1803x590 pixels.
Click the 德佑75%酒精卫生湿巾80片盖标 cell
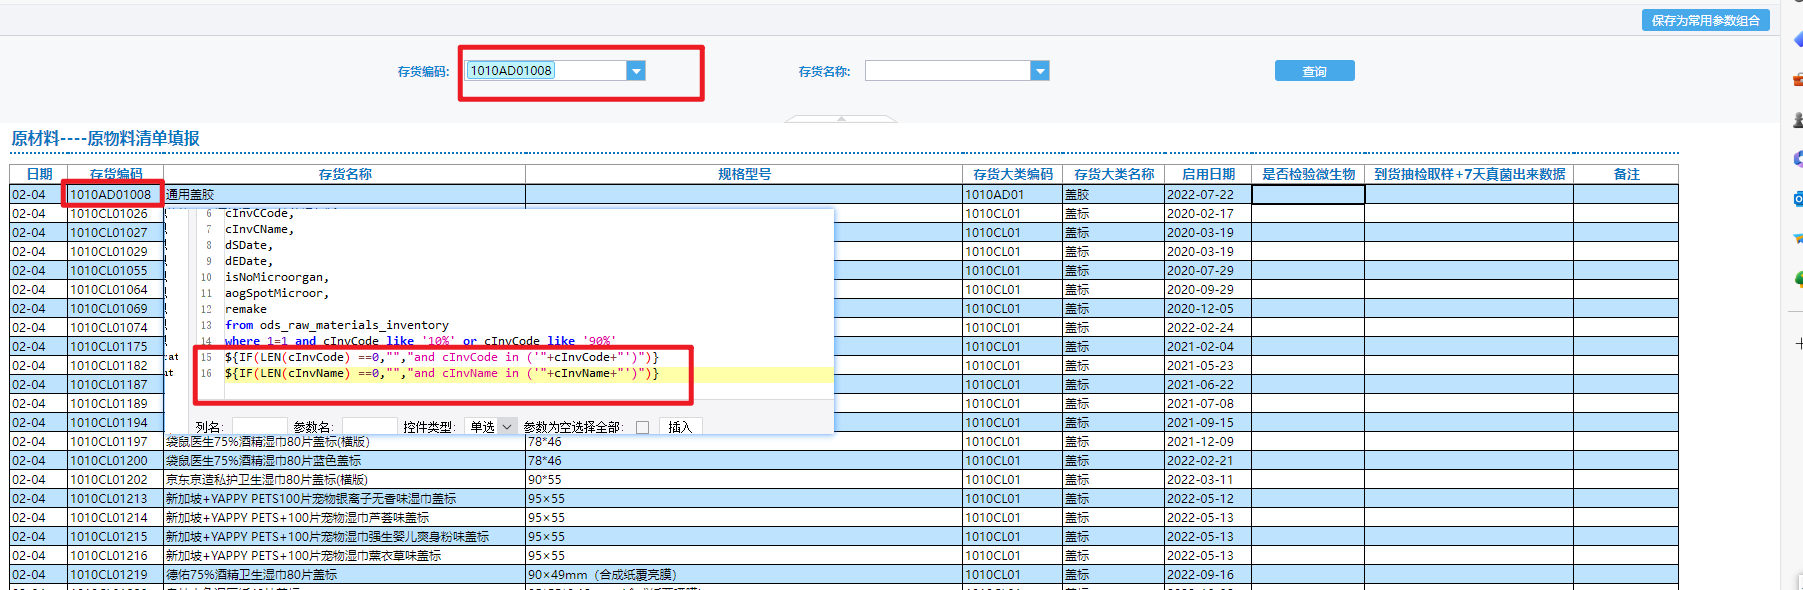pyautogui.click(x=345, y=575)
